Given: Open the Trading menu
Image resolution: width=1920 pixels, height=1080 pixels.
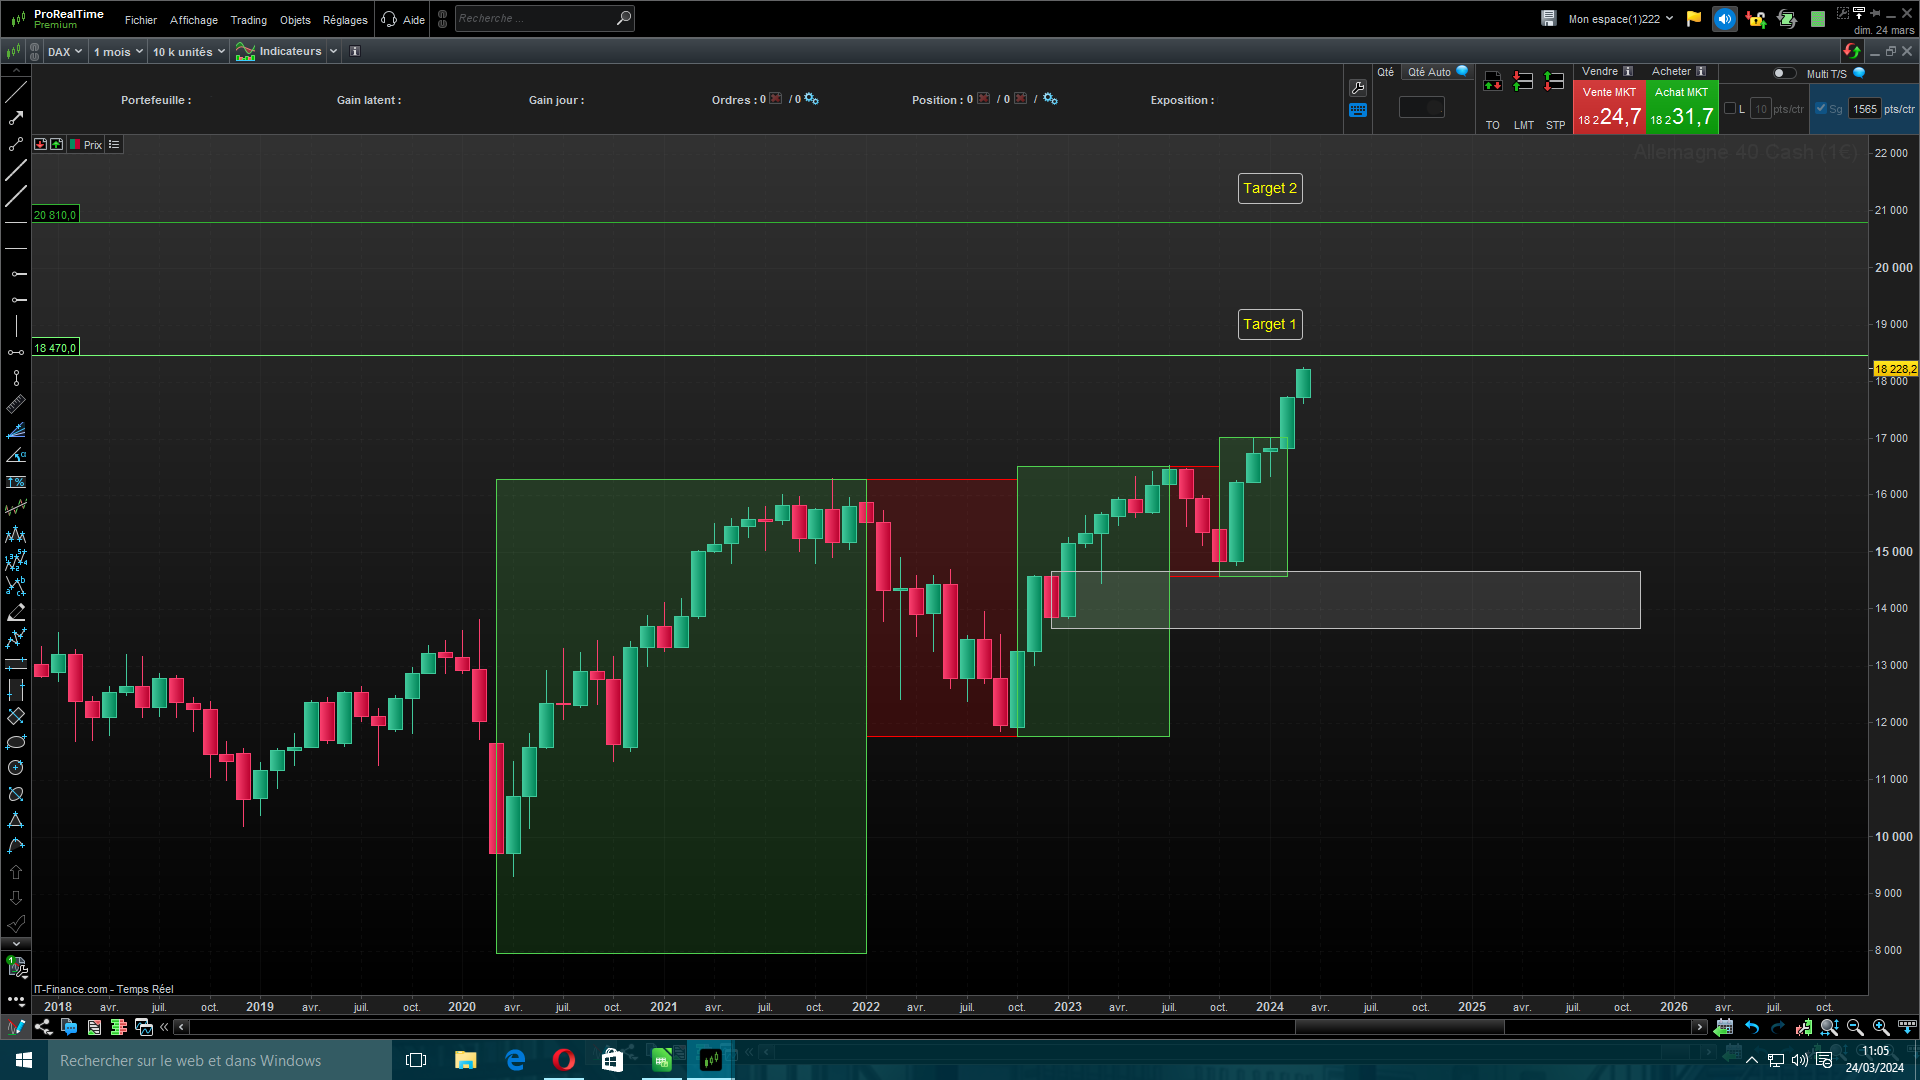Looking at the screenshot, I should (x=248, y=20).
